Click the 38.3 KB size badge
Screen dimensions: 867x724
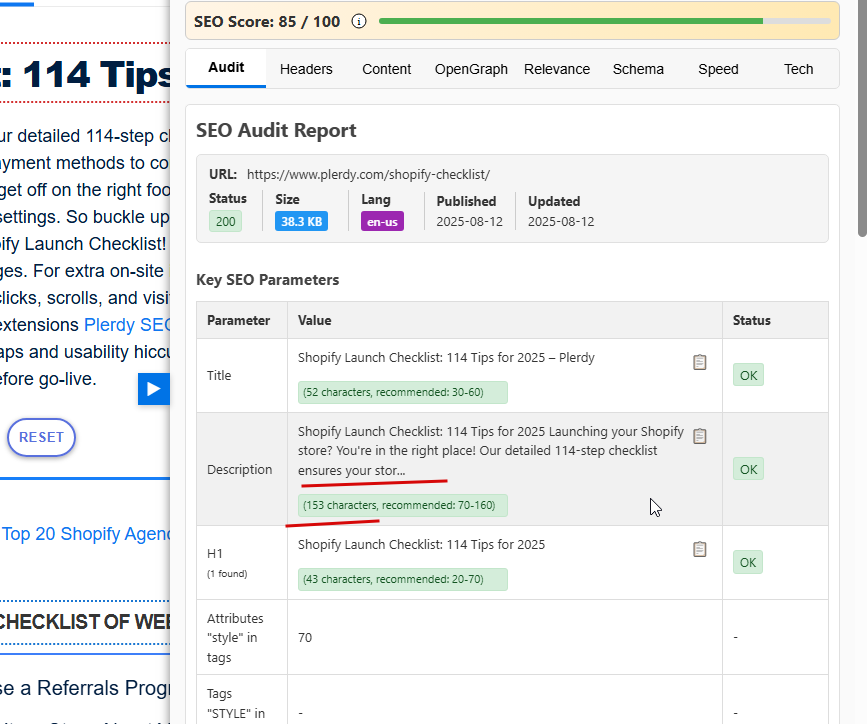pos(301,222)
